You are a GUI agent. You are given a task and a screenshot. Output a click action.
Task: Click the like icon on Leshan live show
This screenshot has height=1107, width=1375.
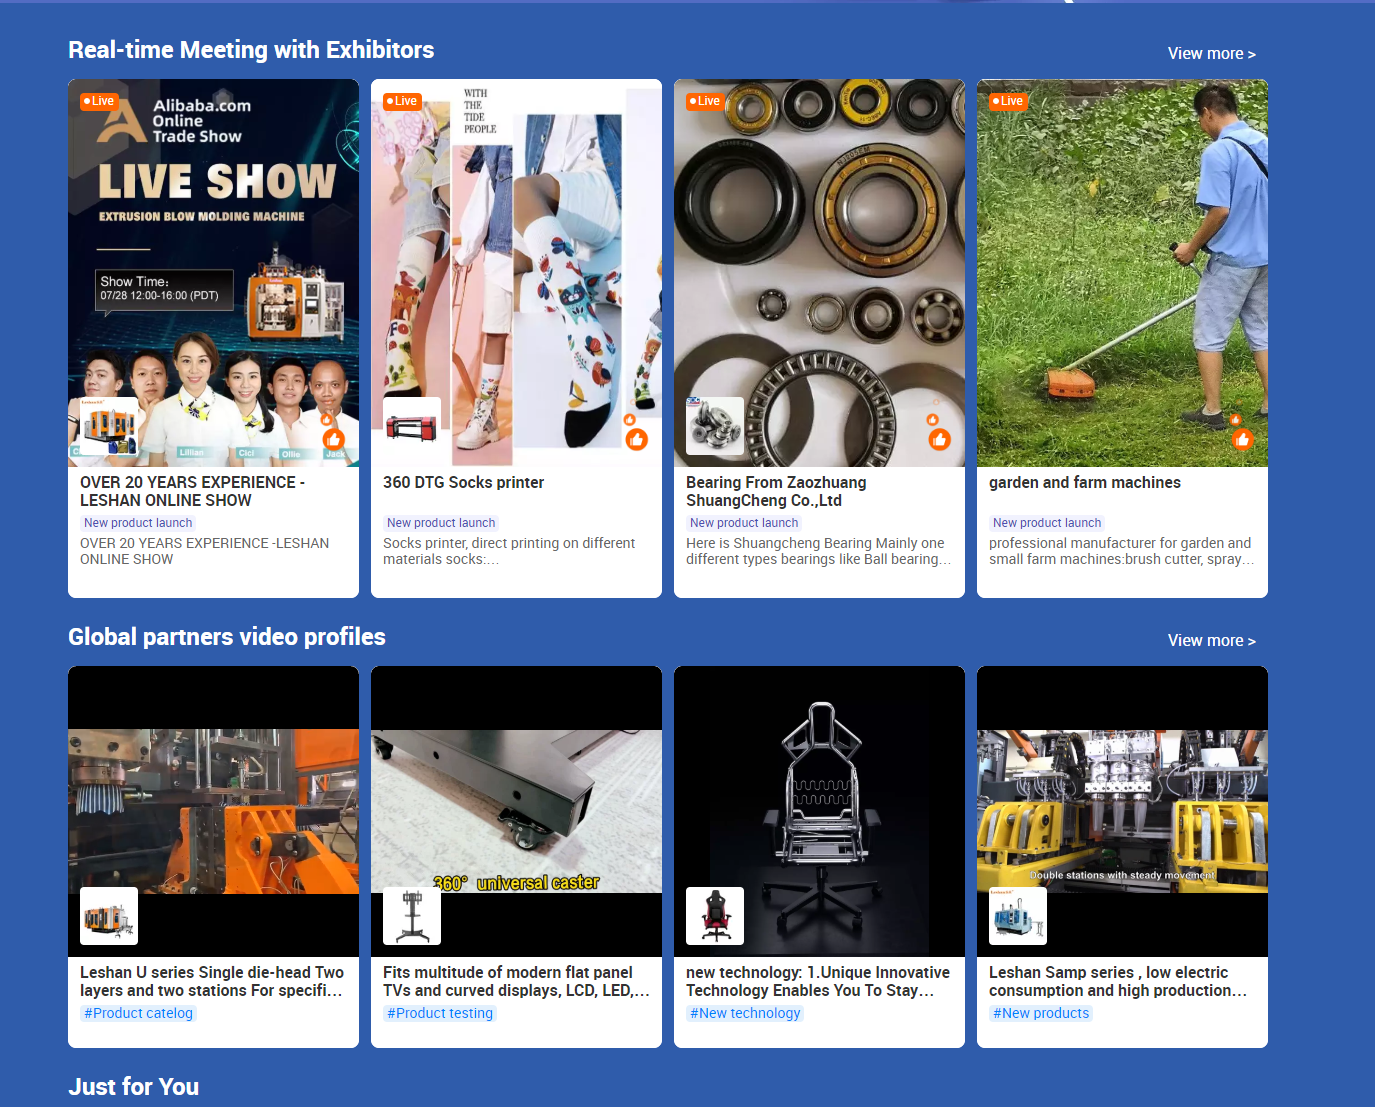[x=334, y=439]
